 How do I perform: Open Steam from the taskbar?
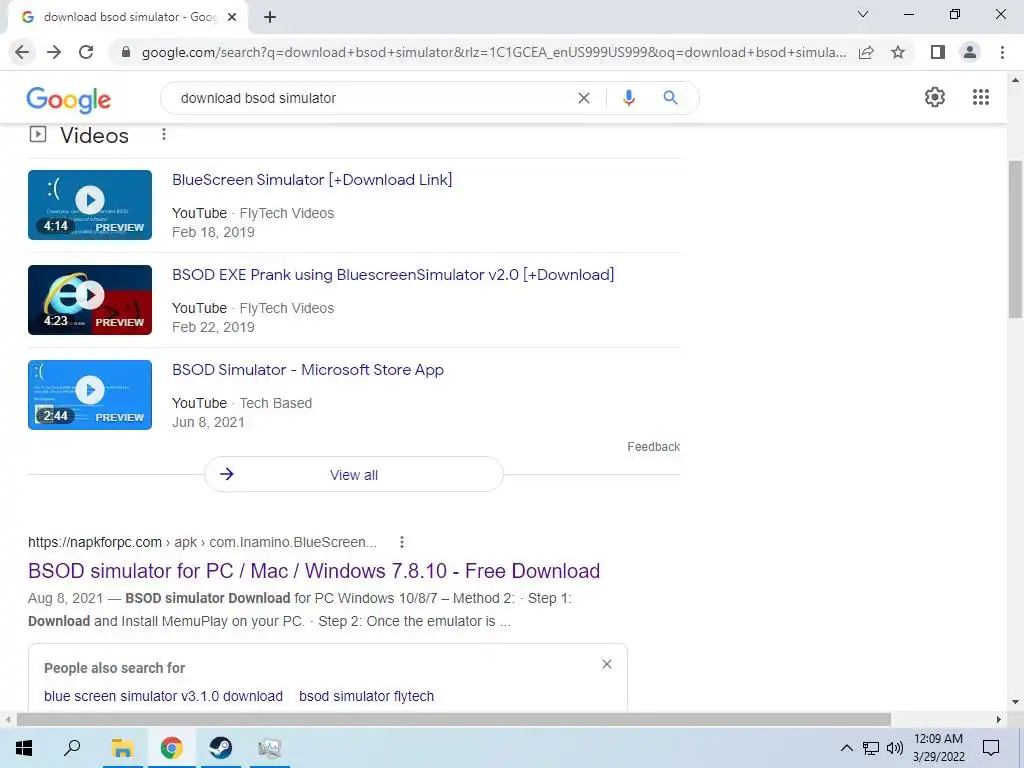(x=221, y=748)
